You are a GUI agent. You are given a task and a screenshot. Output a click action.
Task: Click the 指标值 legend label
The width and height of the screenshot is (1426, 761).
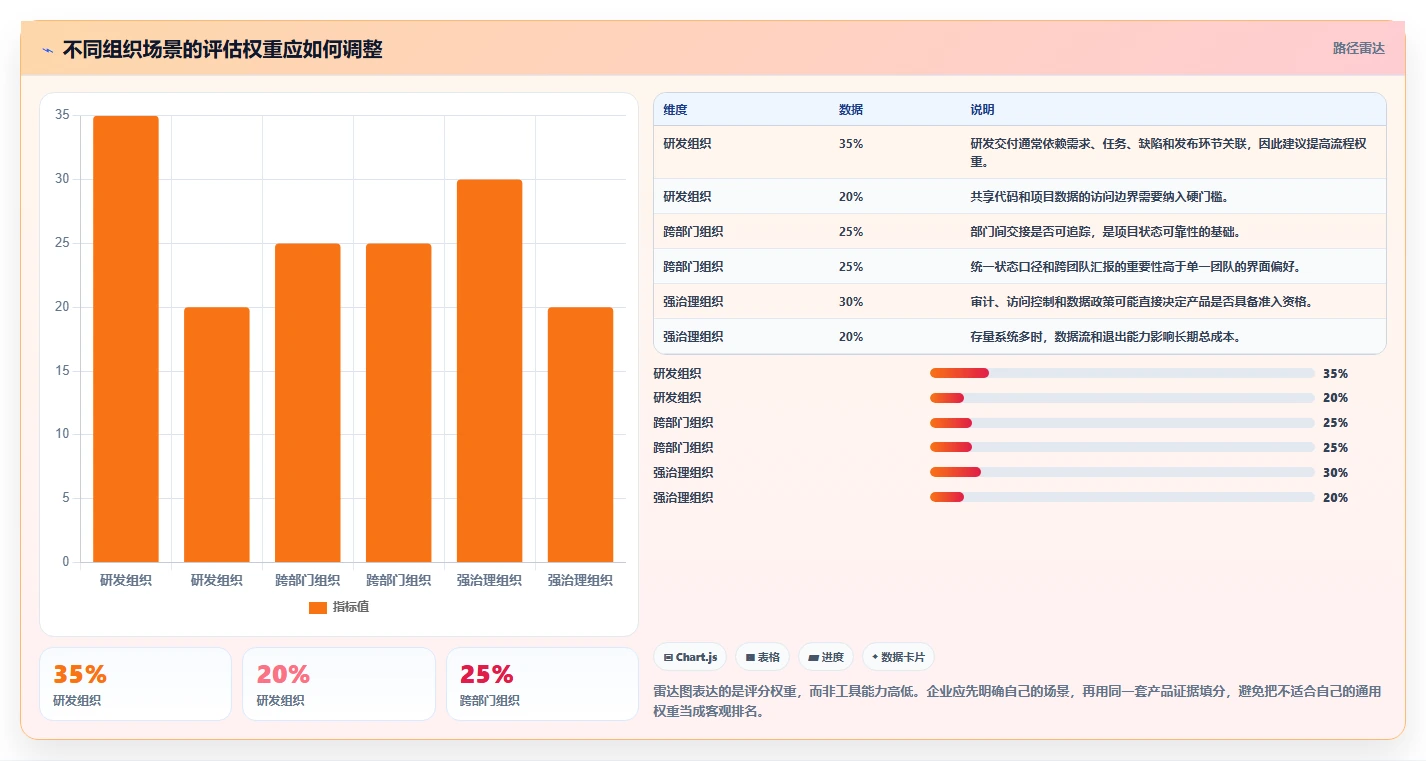point(351,608)
